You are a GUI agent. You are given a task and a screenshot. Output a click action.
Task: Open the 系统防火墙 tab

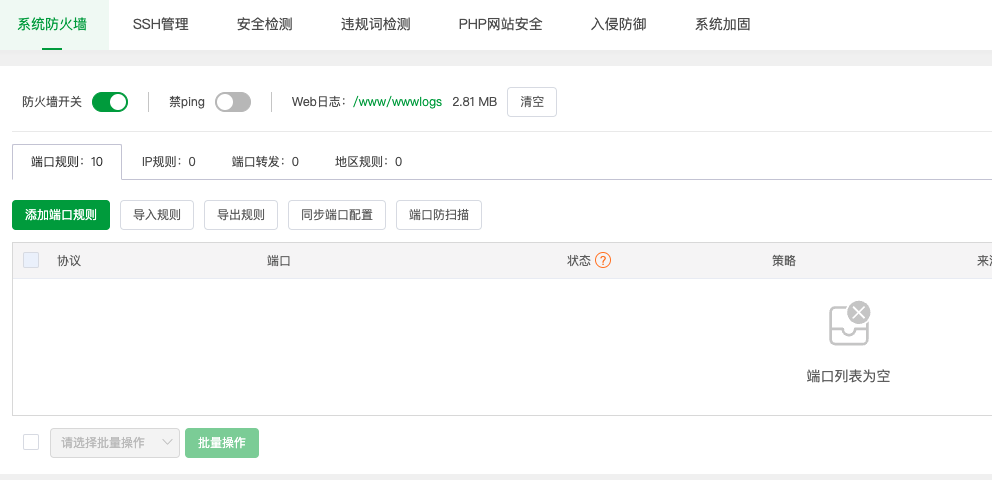(x=52, y=25)
